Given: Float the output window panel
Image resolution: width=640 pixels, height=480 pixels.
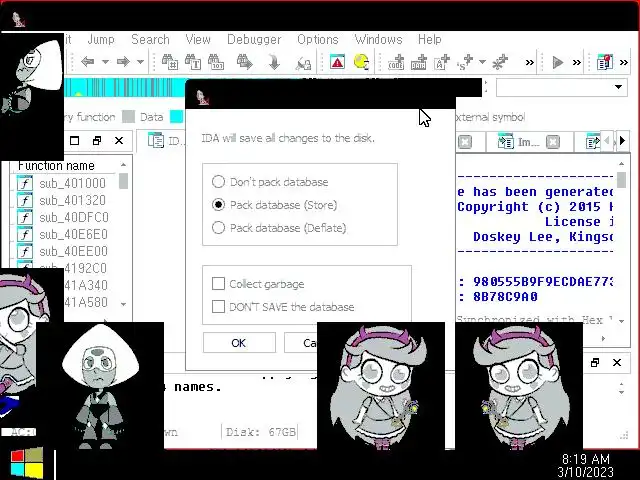Looking at the screenshot, I should [595, 362].
